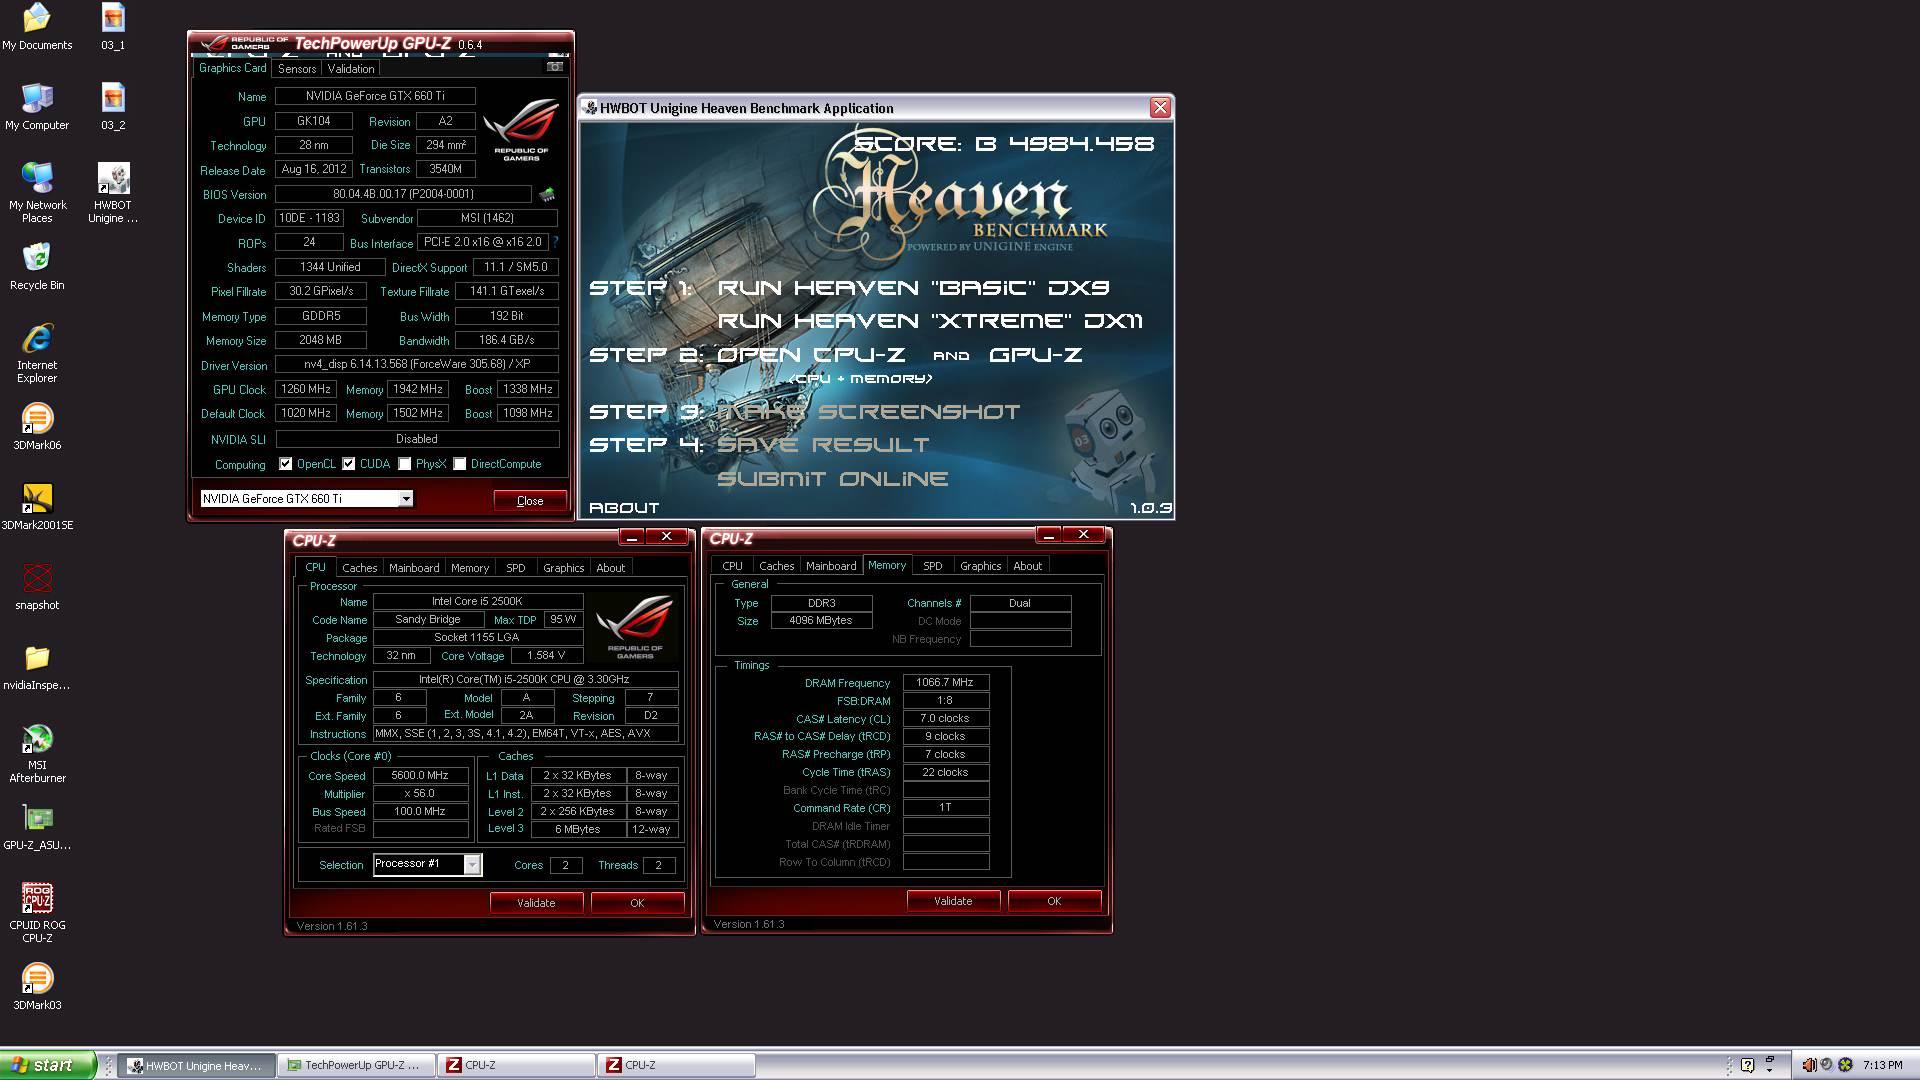This screenshot has height=1080, width=1920.
Task: Click About in Heaven benchmark app
Action: (624, 508)
